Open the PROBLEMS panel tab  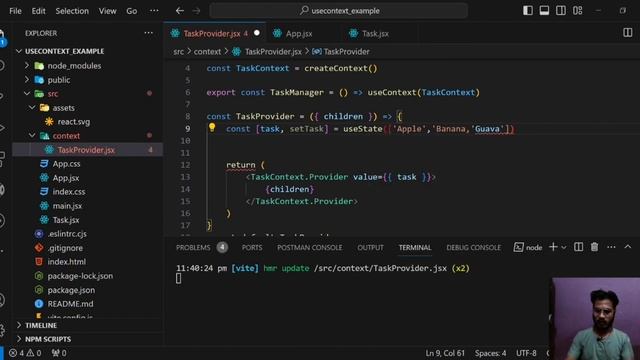pyautogui.click(x=202, y=247)
